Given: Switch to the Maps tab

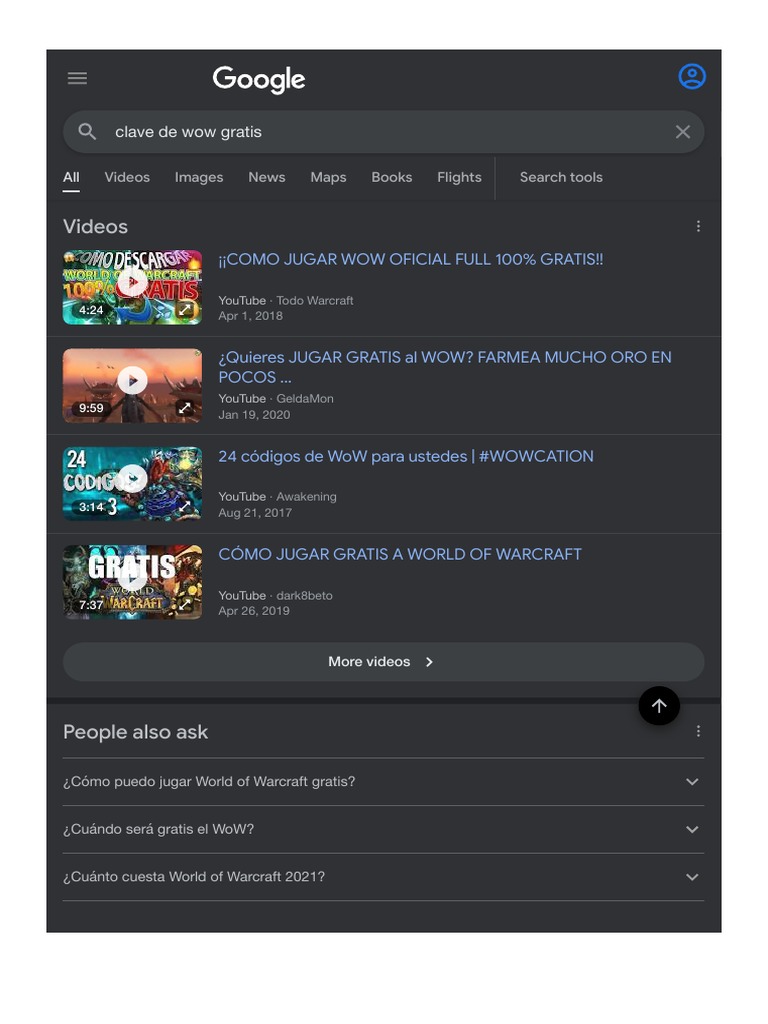Looking at the screenshot, I should [x=328, y=177].
